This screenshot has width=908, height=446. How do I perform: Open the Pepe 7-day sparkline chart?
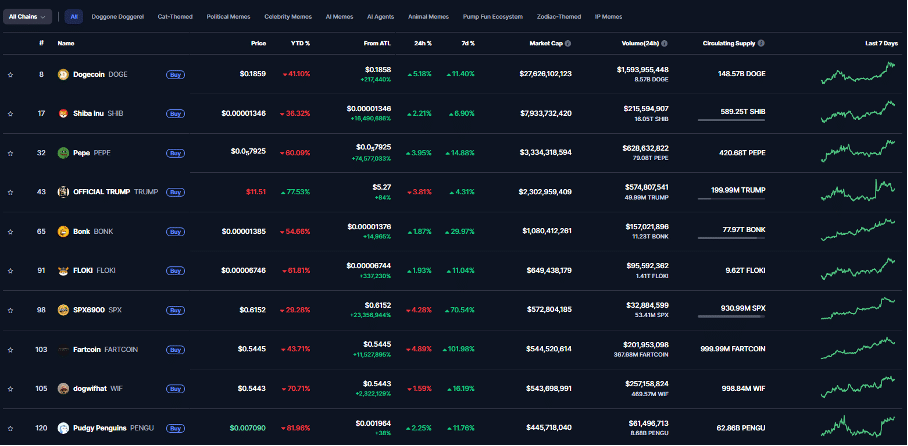(858, 153)
